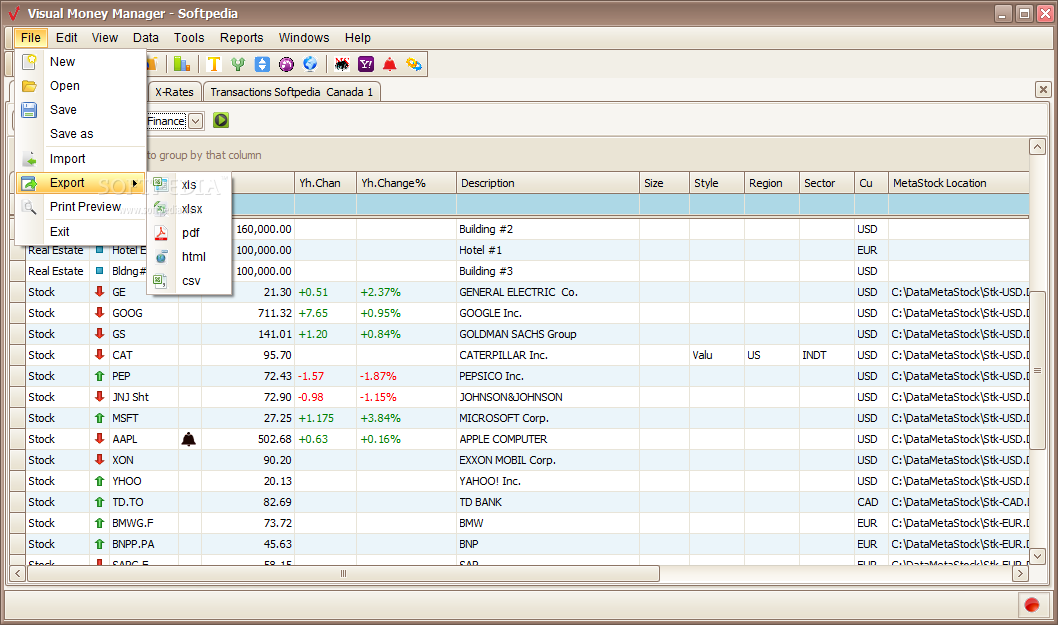Export data as xls
Screen dimensions: 1058x625
(x=189, y=184)
